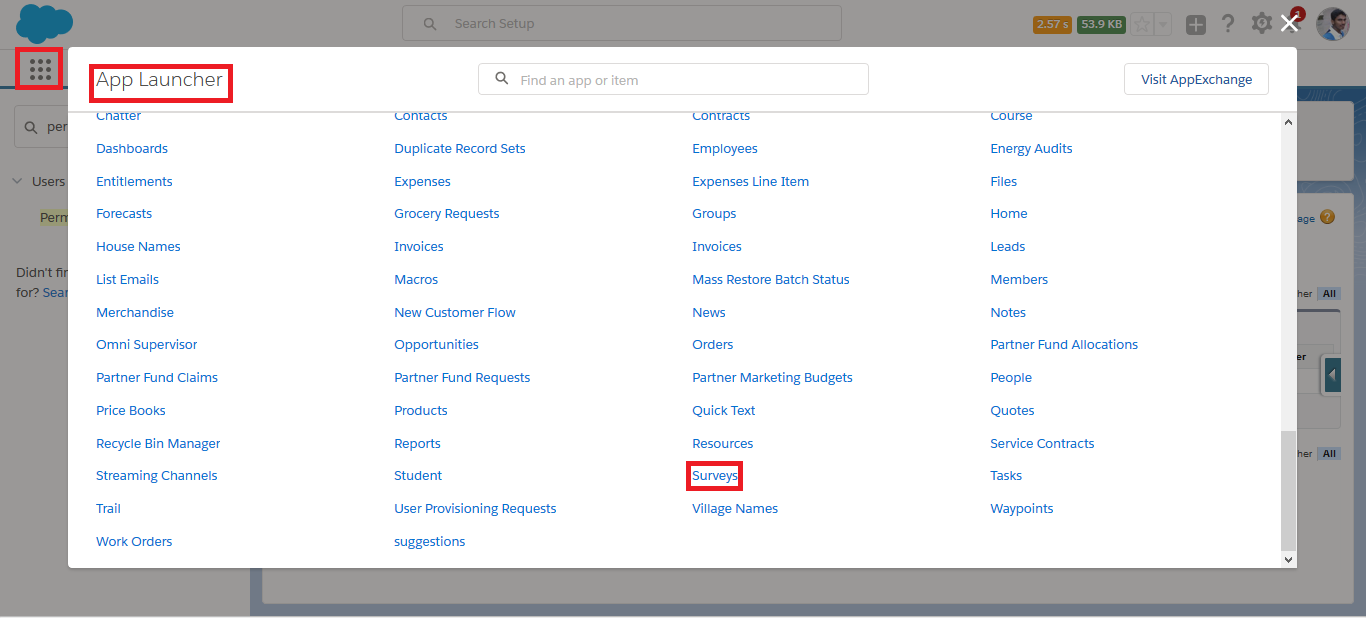The image size is (1366, 618).
Task: Open Expenses Line Item
Action: tap(751, 181)
